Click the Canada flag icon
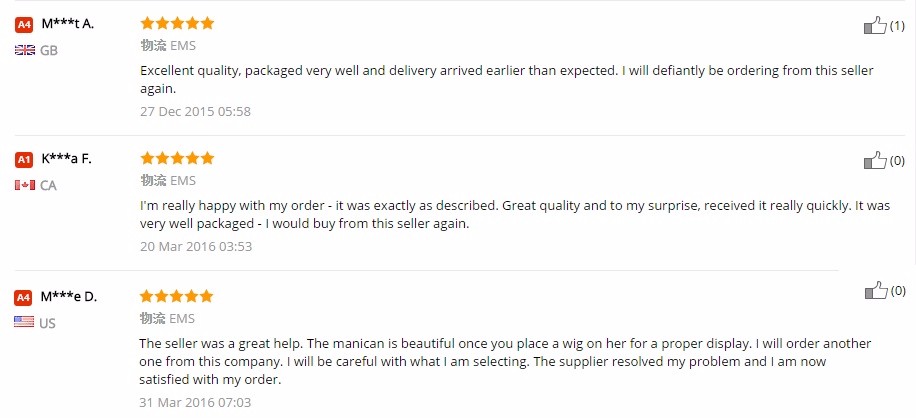Image resolution: width=916 pixels, height=418 pixels. click(25, 185)
